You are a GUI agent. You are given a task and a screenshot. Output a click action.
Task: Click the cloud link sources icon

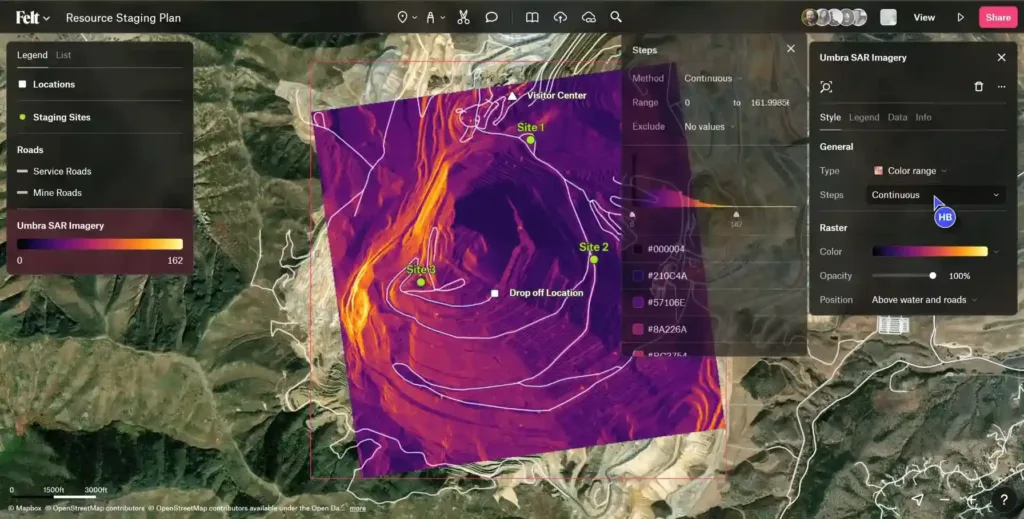point(588,18)
